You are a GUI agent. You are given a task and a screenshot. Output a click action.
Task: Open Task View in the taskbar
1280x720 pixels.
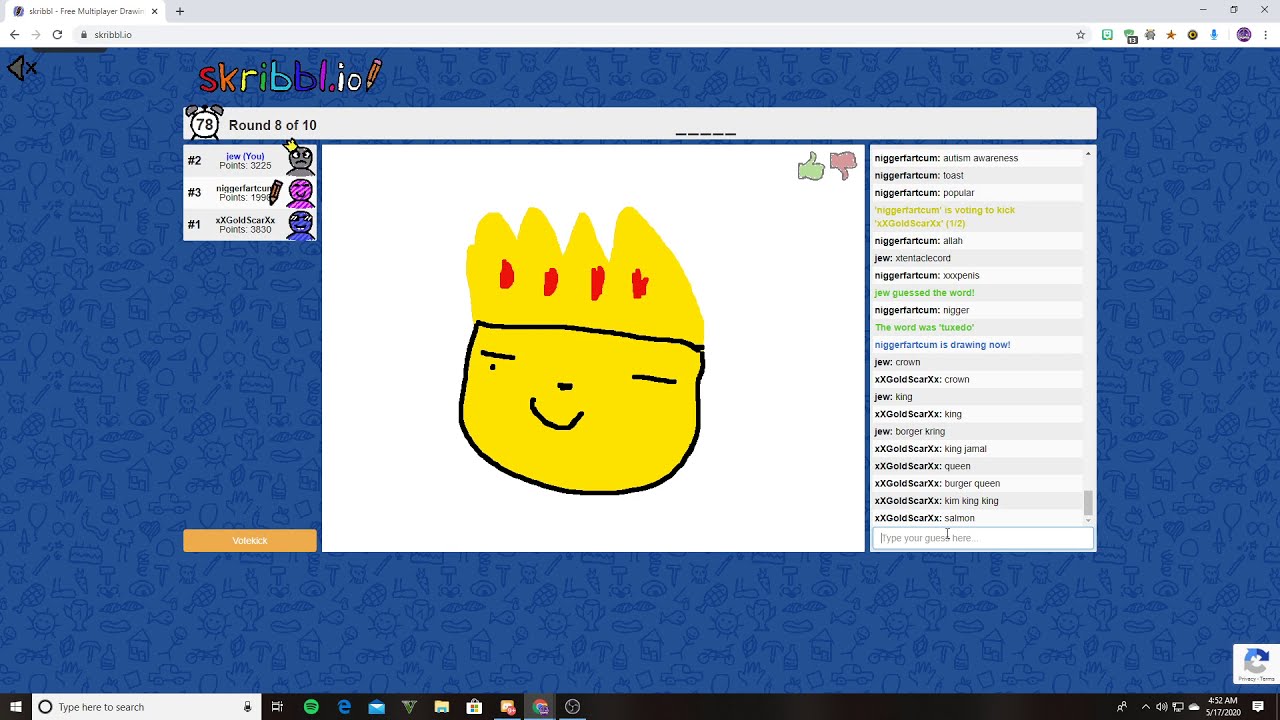point(277,707)
